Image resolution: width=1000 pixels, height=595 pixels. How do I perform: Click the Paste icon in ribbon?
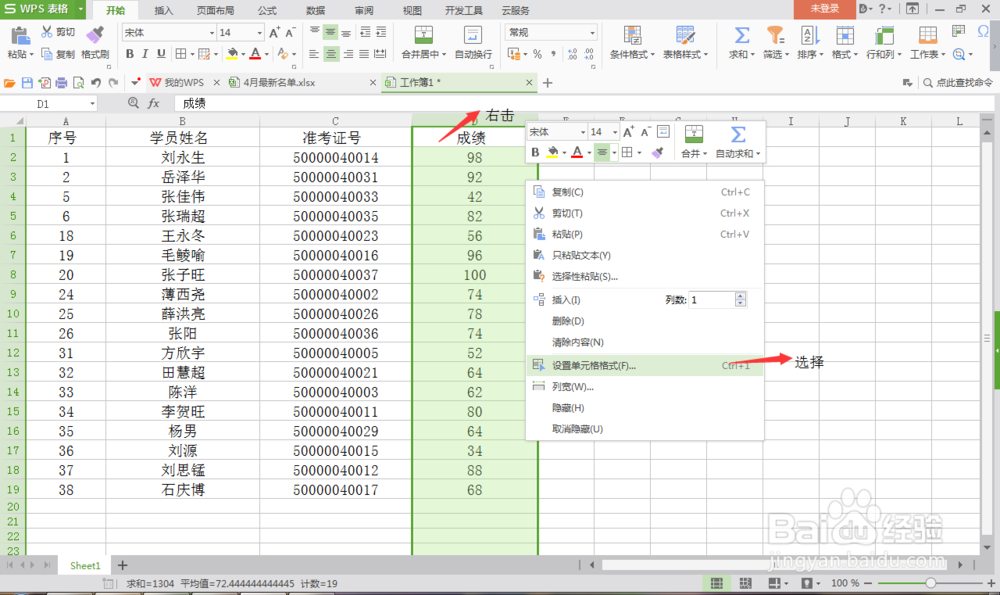click(20, 36)
